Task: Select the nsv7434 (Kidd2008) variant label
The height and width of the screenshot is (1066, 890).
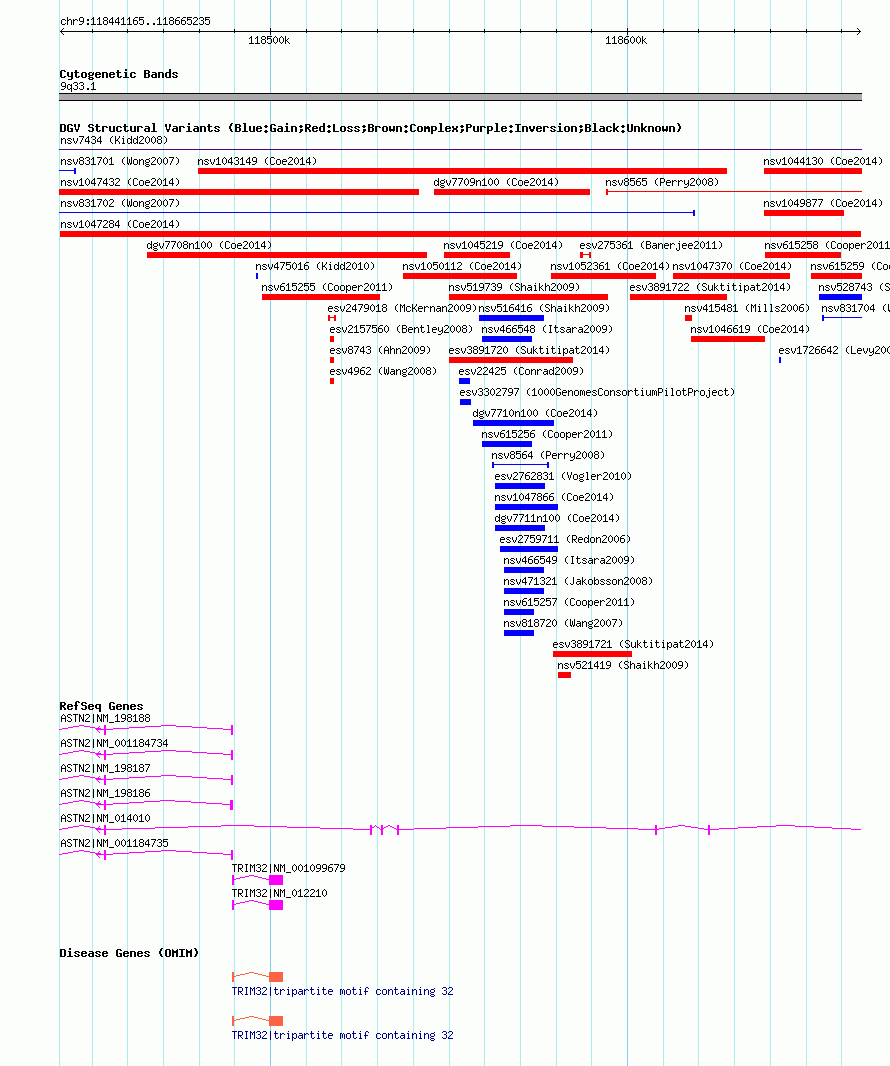Action: tap(114, 140)
